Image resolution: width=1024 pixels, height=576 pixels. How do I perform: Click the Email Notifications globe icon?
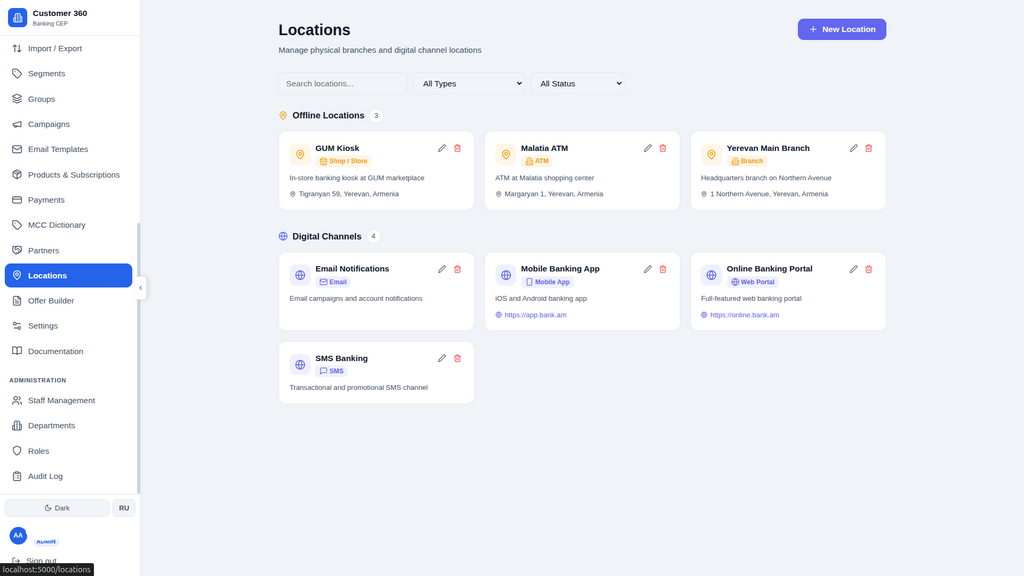(x=300, y=276)
